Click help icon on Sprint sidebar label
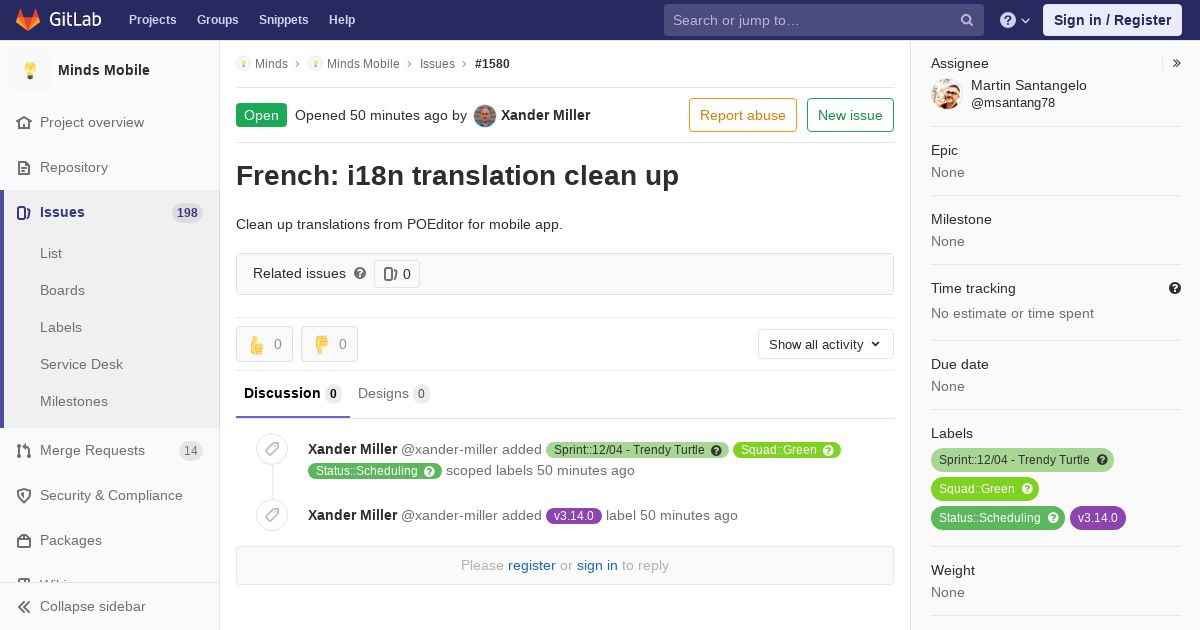Screen dimensions: 1200x630 (x=1102, y=460)
